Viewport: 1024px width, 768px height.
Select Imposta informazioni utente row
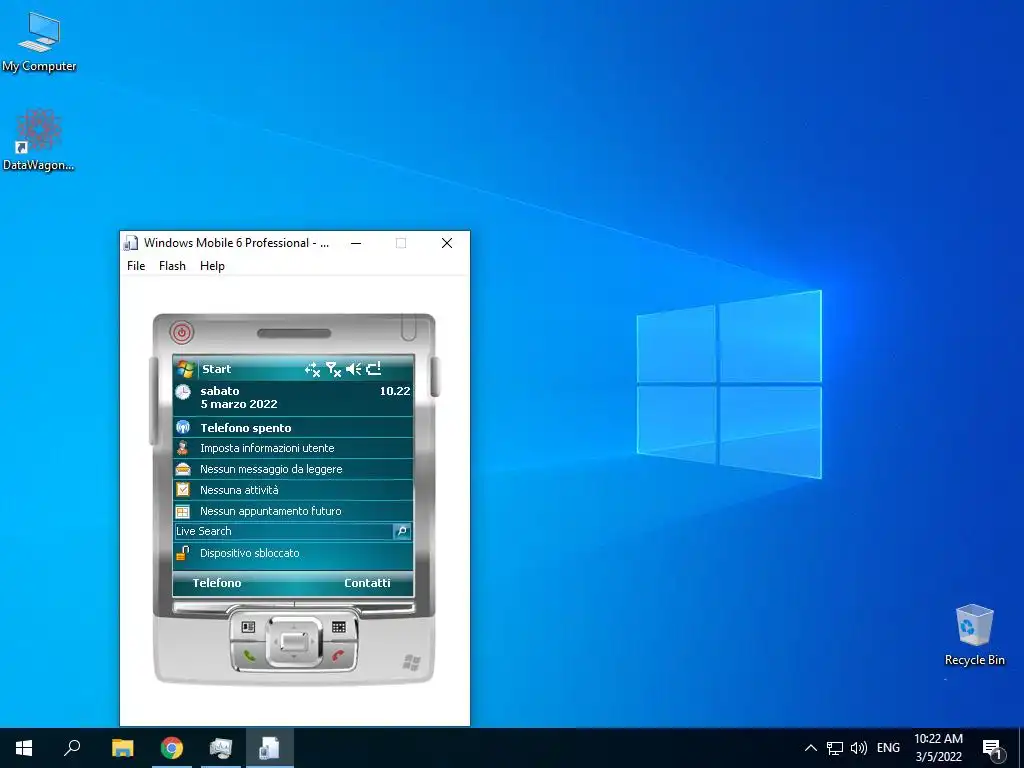click(293, 448)
